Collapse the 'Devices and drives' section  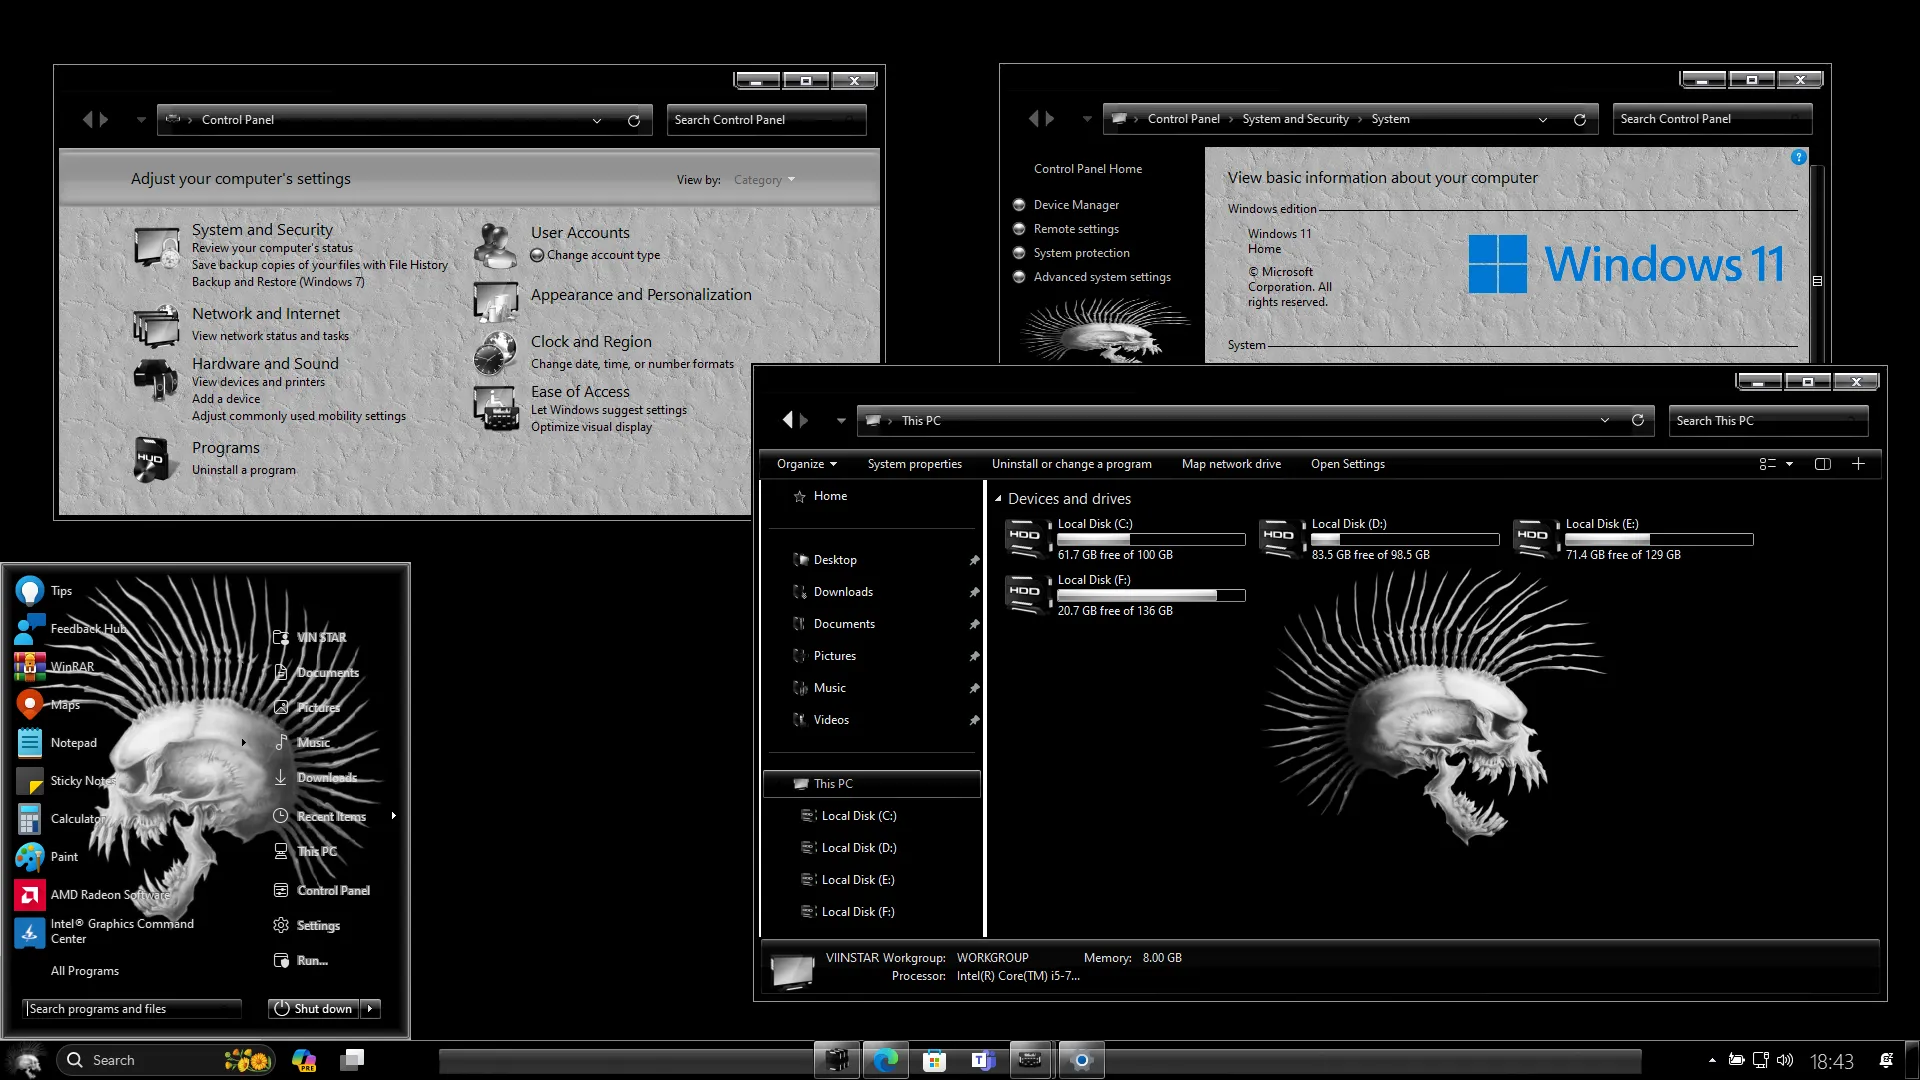(998, 498)
